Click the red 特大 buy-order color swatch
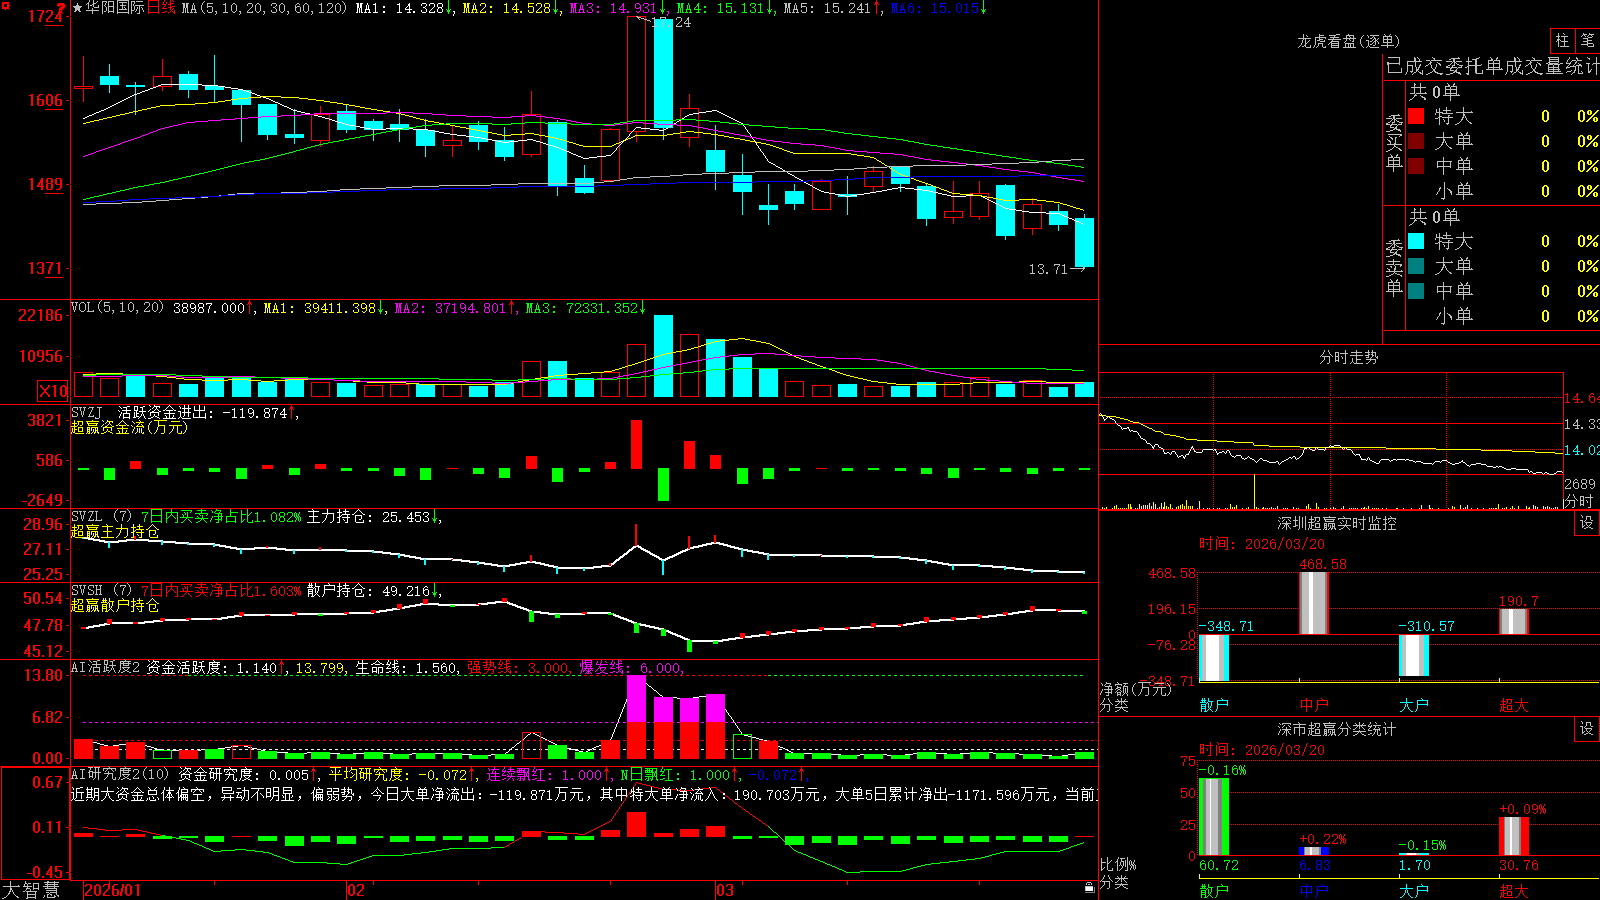Image resolution: width=1600 pixels, height=900 pixels. click(1416, 116)
